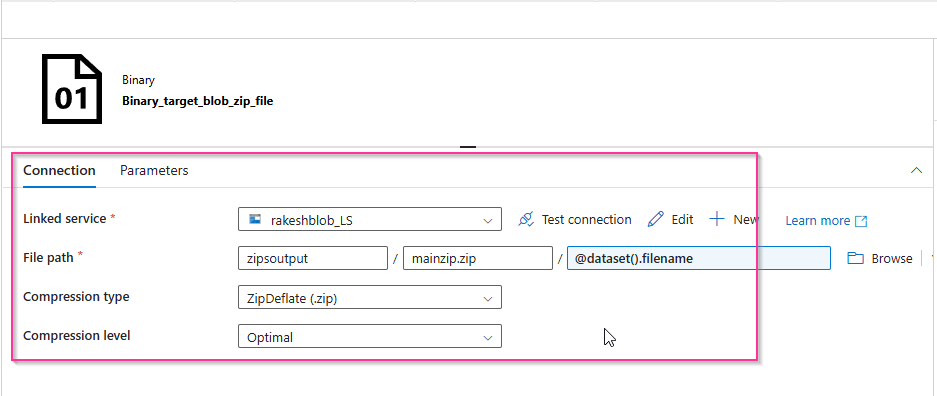Open the Compression level dropdown
Viewport: 937px width, 396px height.
point(369,336)
